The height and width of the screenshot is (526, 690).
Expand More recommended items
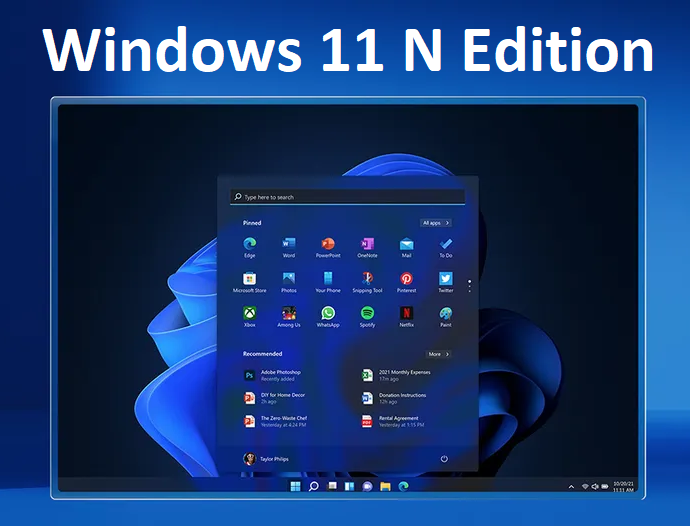click(x=438, y=354)
